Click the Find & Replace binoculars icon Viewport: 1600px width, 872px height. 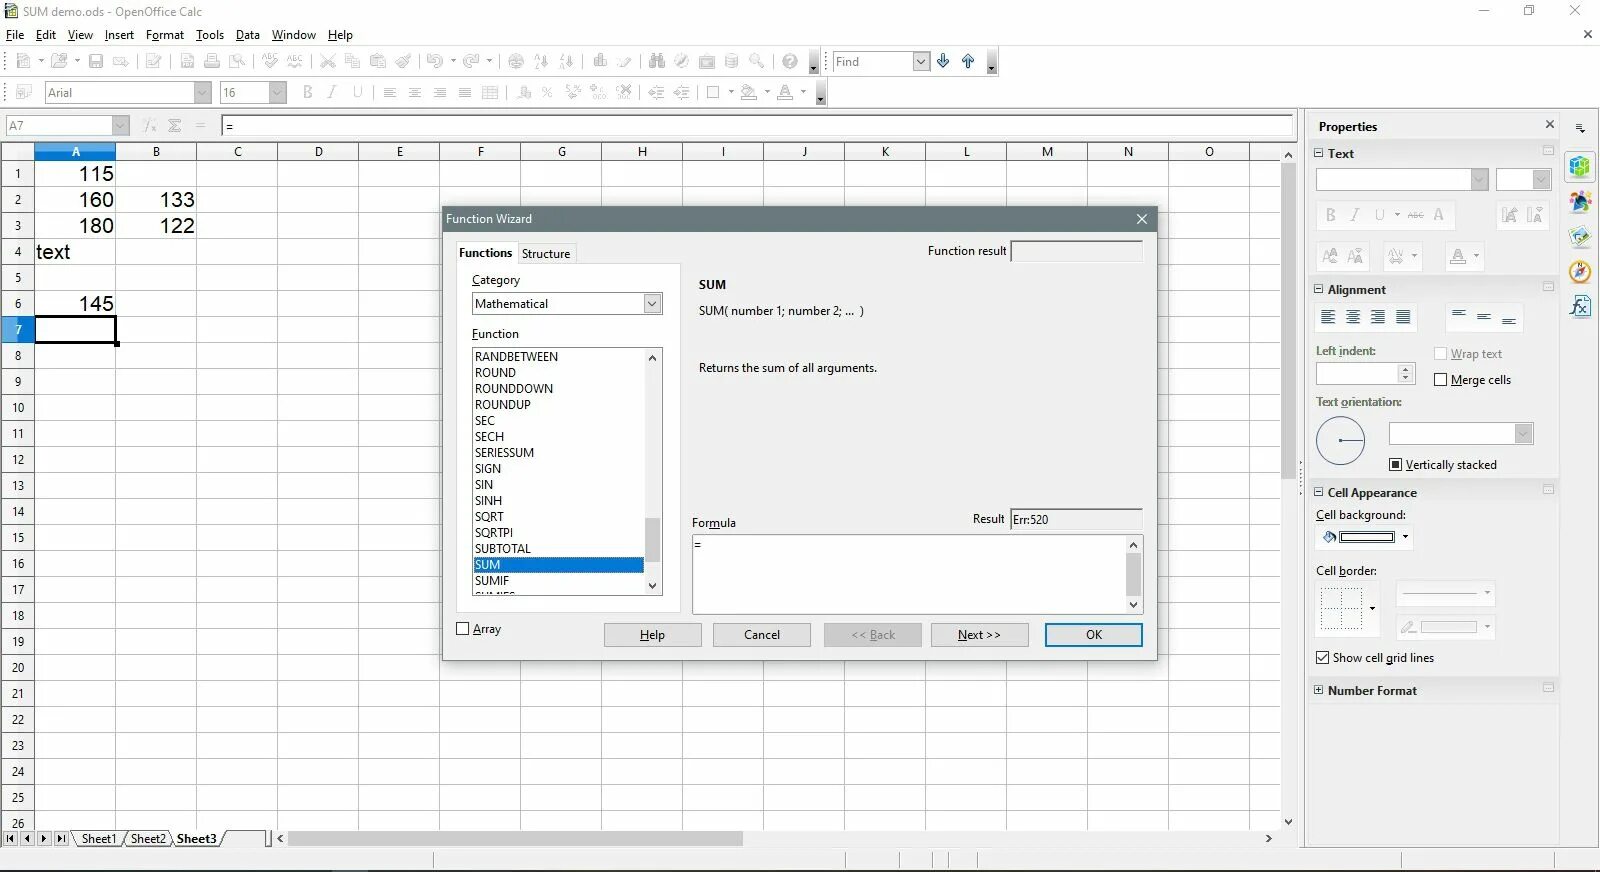(x=656, y=62)
